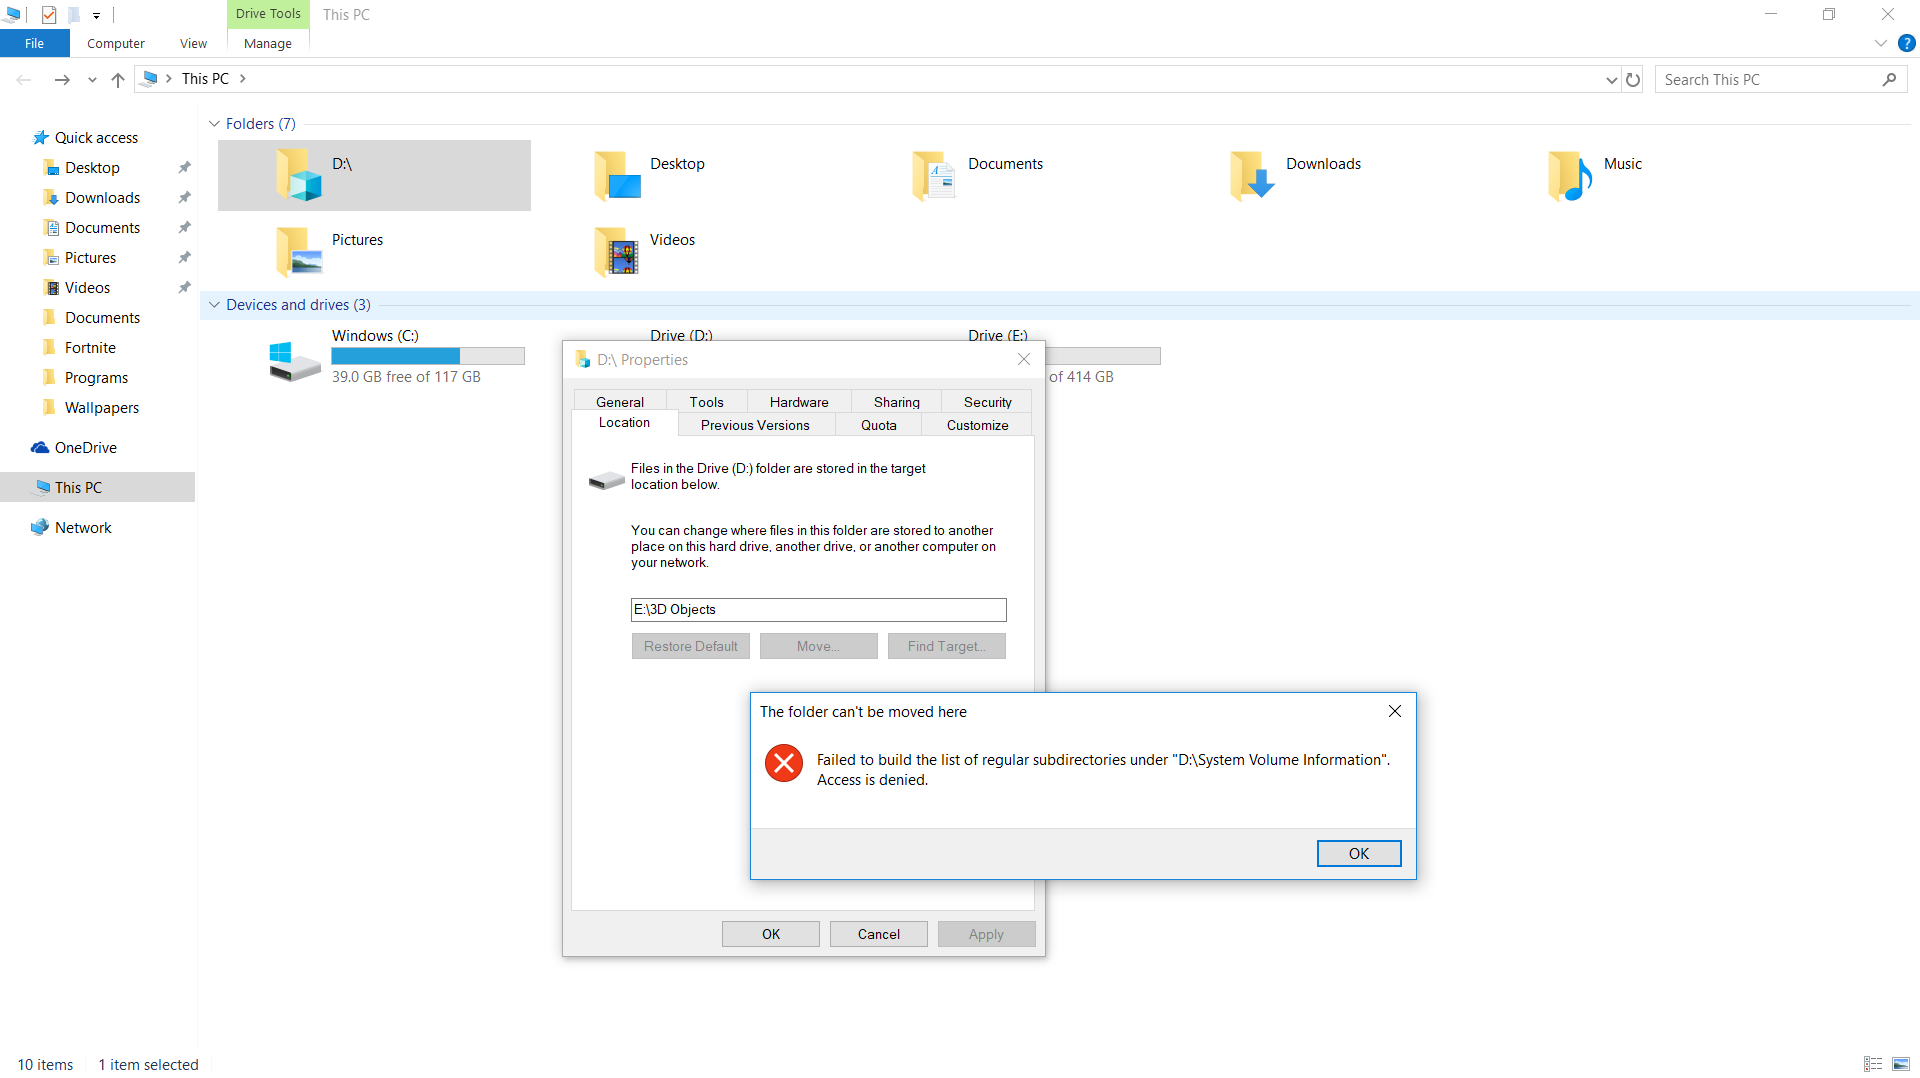This screenshot has width=1920, height=1078.
Task: Close the folder can't be moved dialog
Action: coord(1394,711)
